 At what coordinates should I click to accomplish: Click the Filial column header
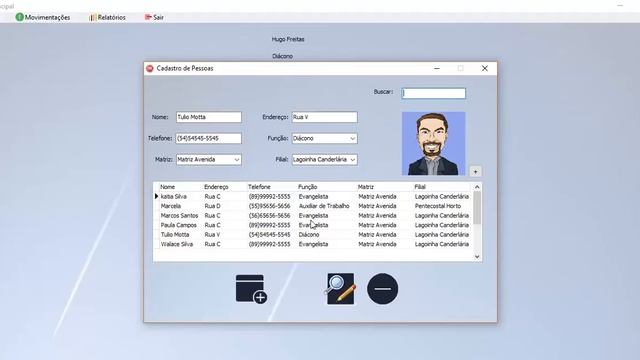pos(420,187)
